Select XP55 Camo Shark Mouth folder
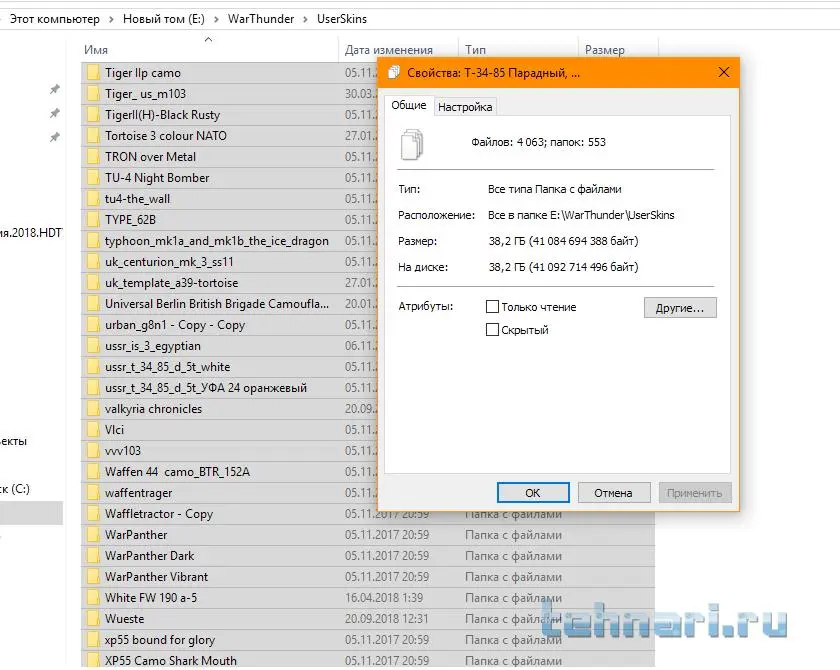Image resolution: width=840 pixels, height=670 pixels. point(171,661)
